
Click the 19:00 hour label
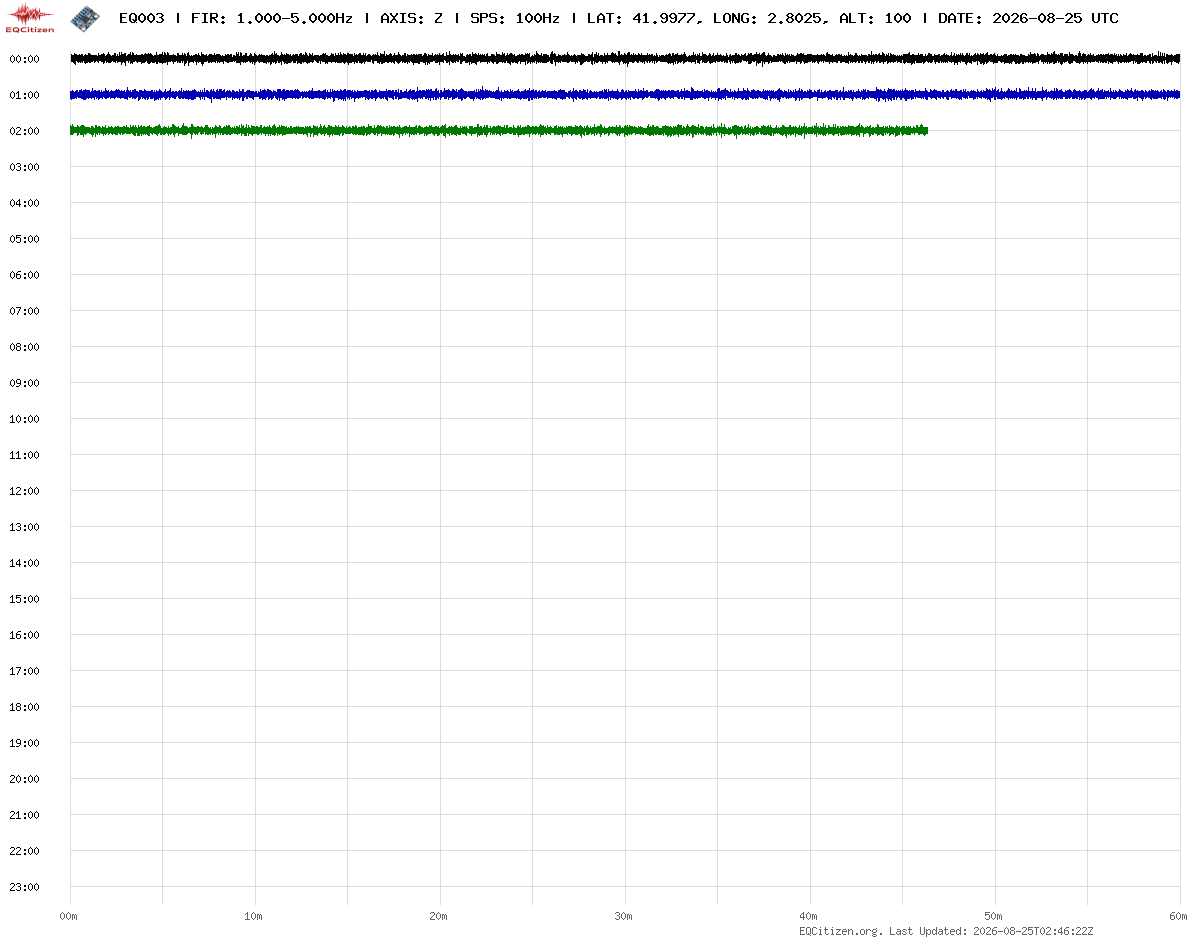[24, 743]
